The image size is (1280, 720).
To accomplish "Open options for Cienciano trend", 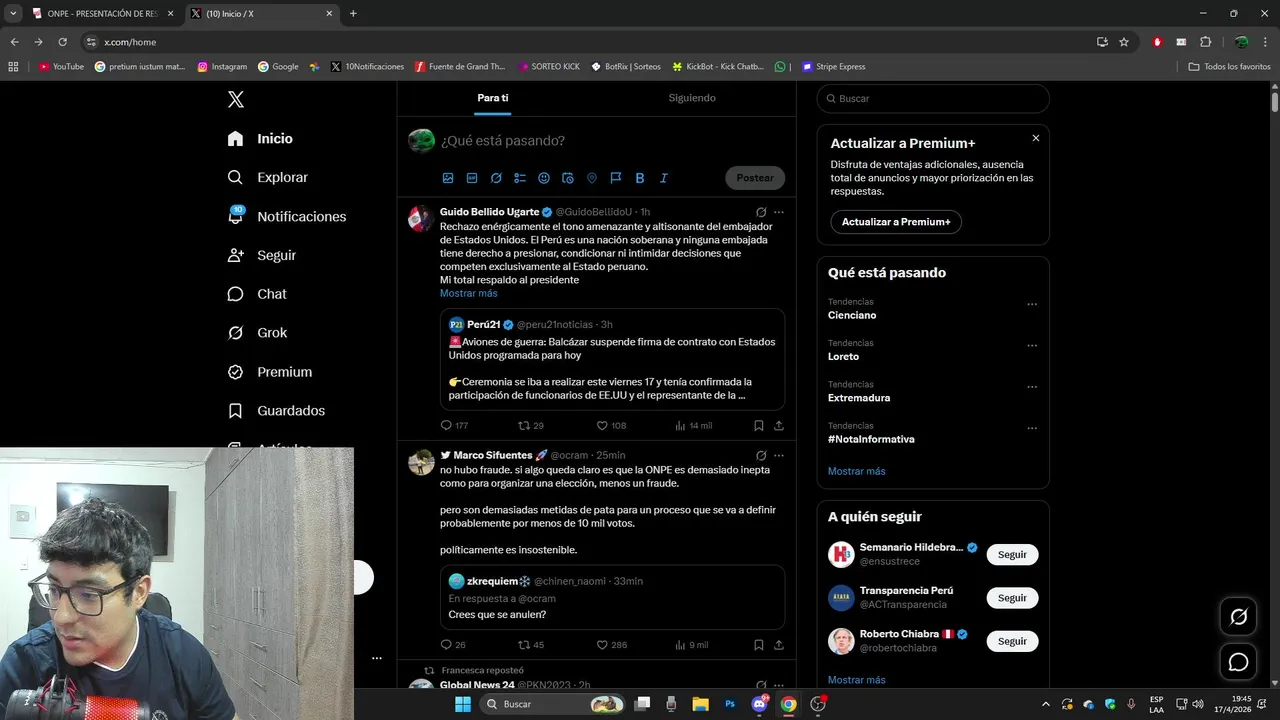I will pyautogui.click(x=1032, y=304).
